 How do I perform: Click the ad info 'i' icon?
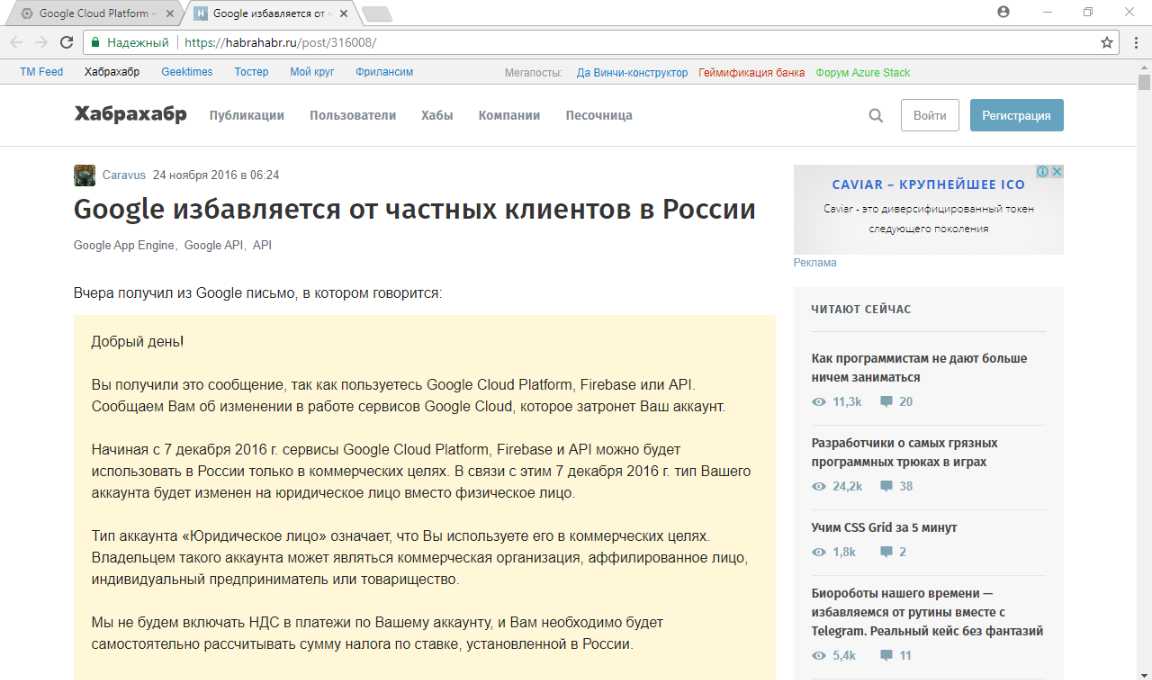tap(1043, 171)
